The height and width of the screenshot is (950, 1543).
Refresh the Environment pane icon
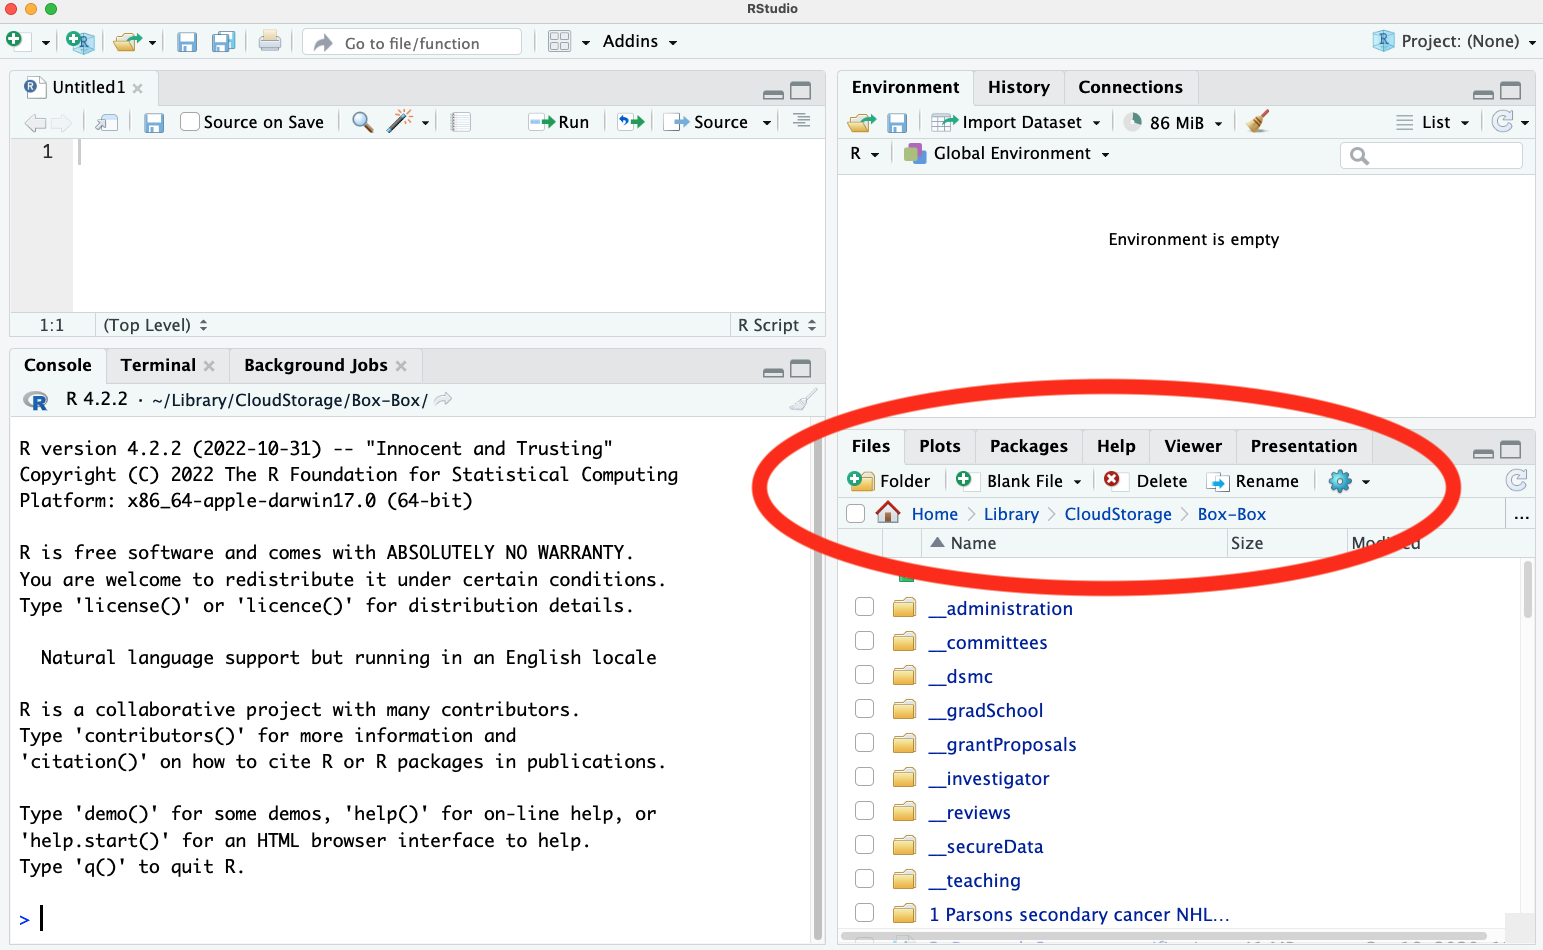coord(1502,121)
